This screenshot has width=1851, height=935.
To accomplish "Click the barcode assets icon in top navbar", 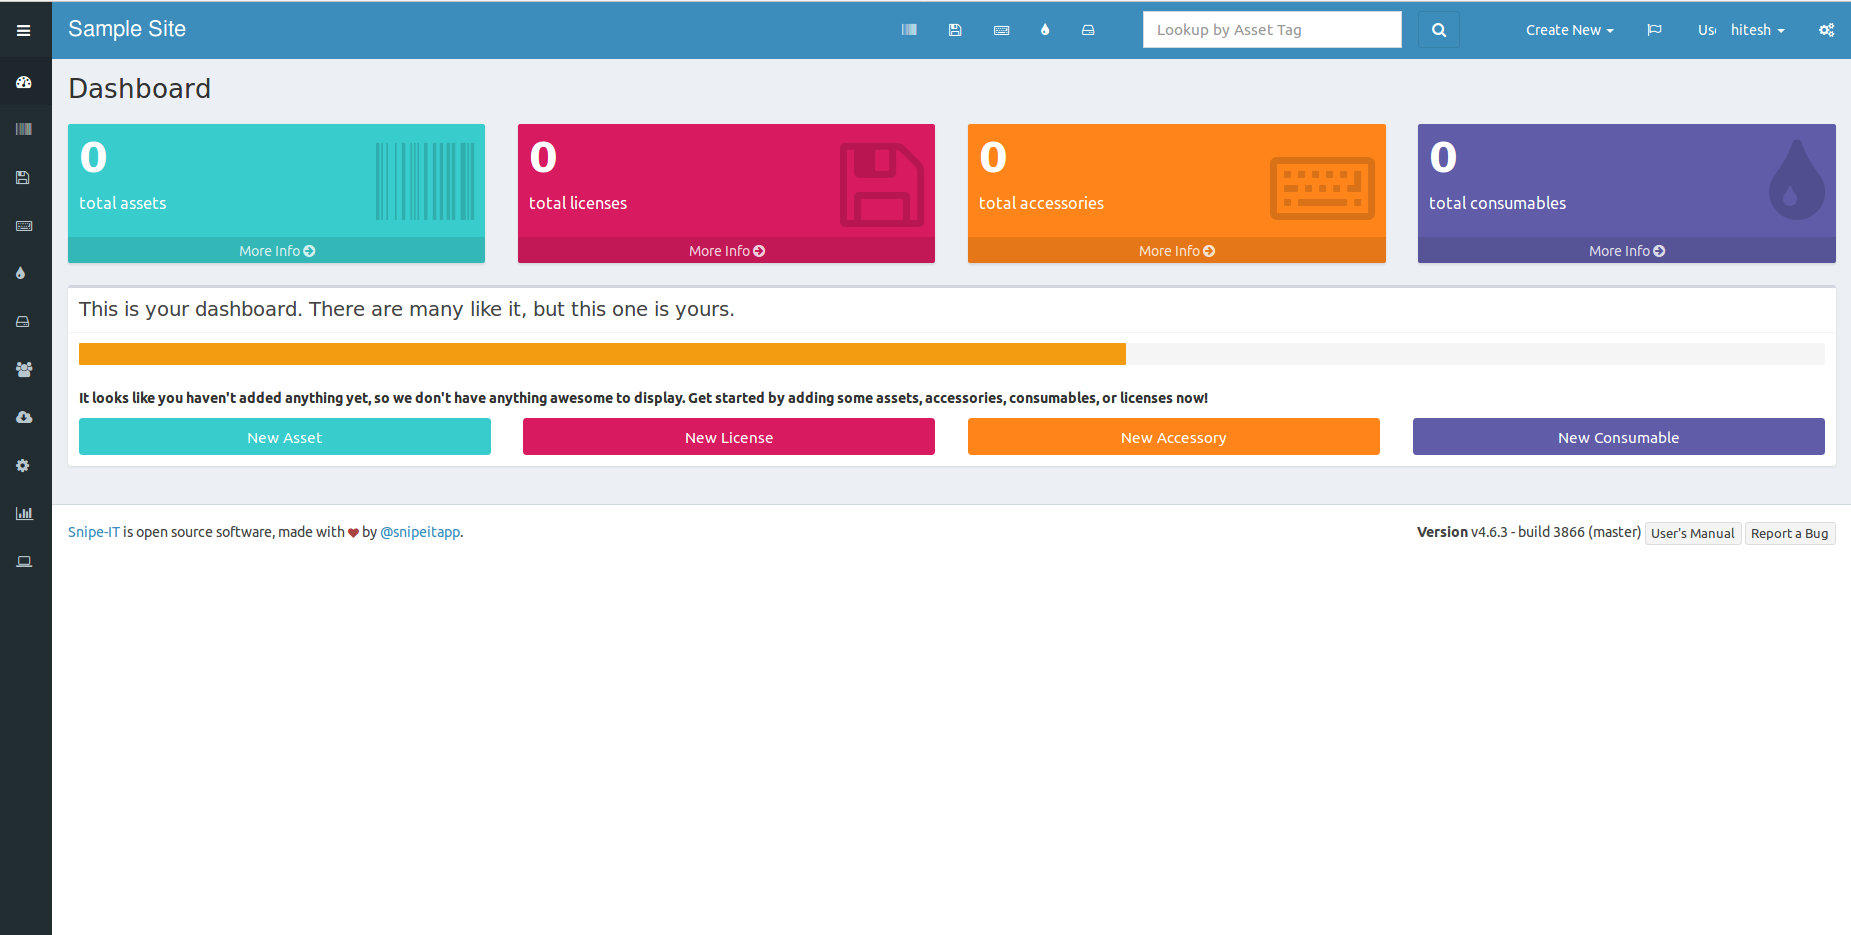I will pos(909,30).
